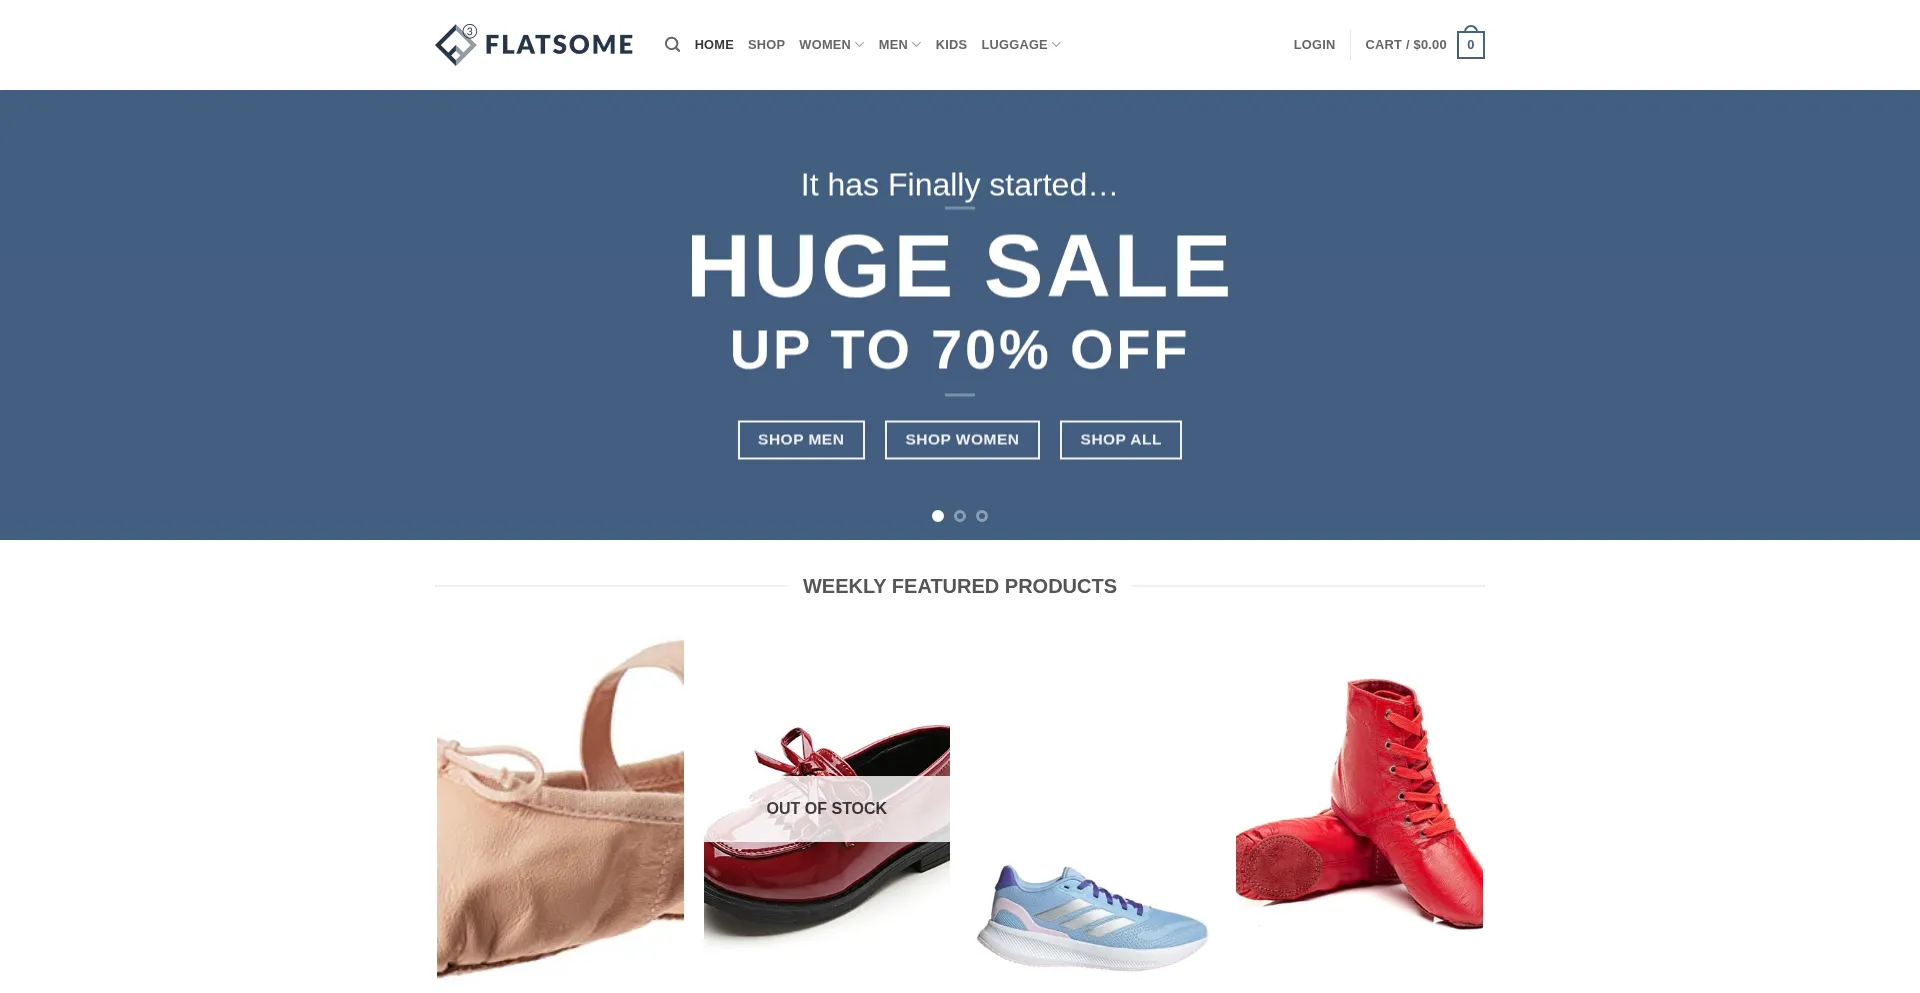The width and height of the screenshot is (1920, 993).
Task: Open the Home menu item
Action: tap(714, 45)
